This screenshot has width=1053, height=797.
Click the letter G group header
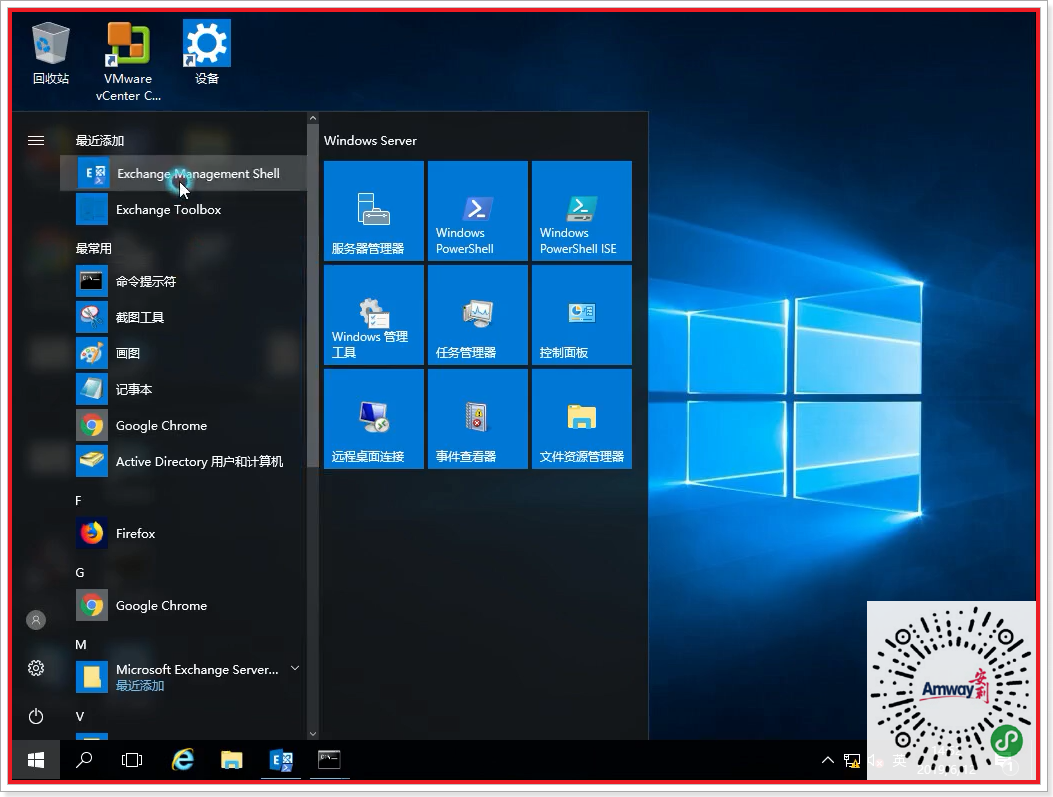[80, 573]
